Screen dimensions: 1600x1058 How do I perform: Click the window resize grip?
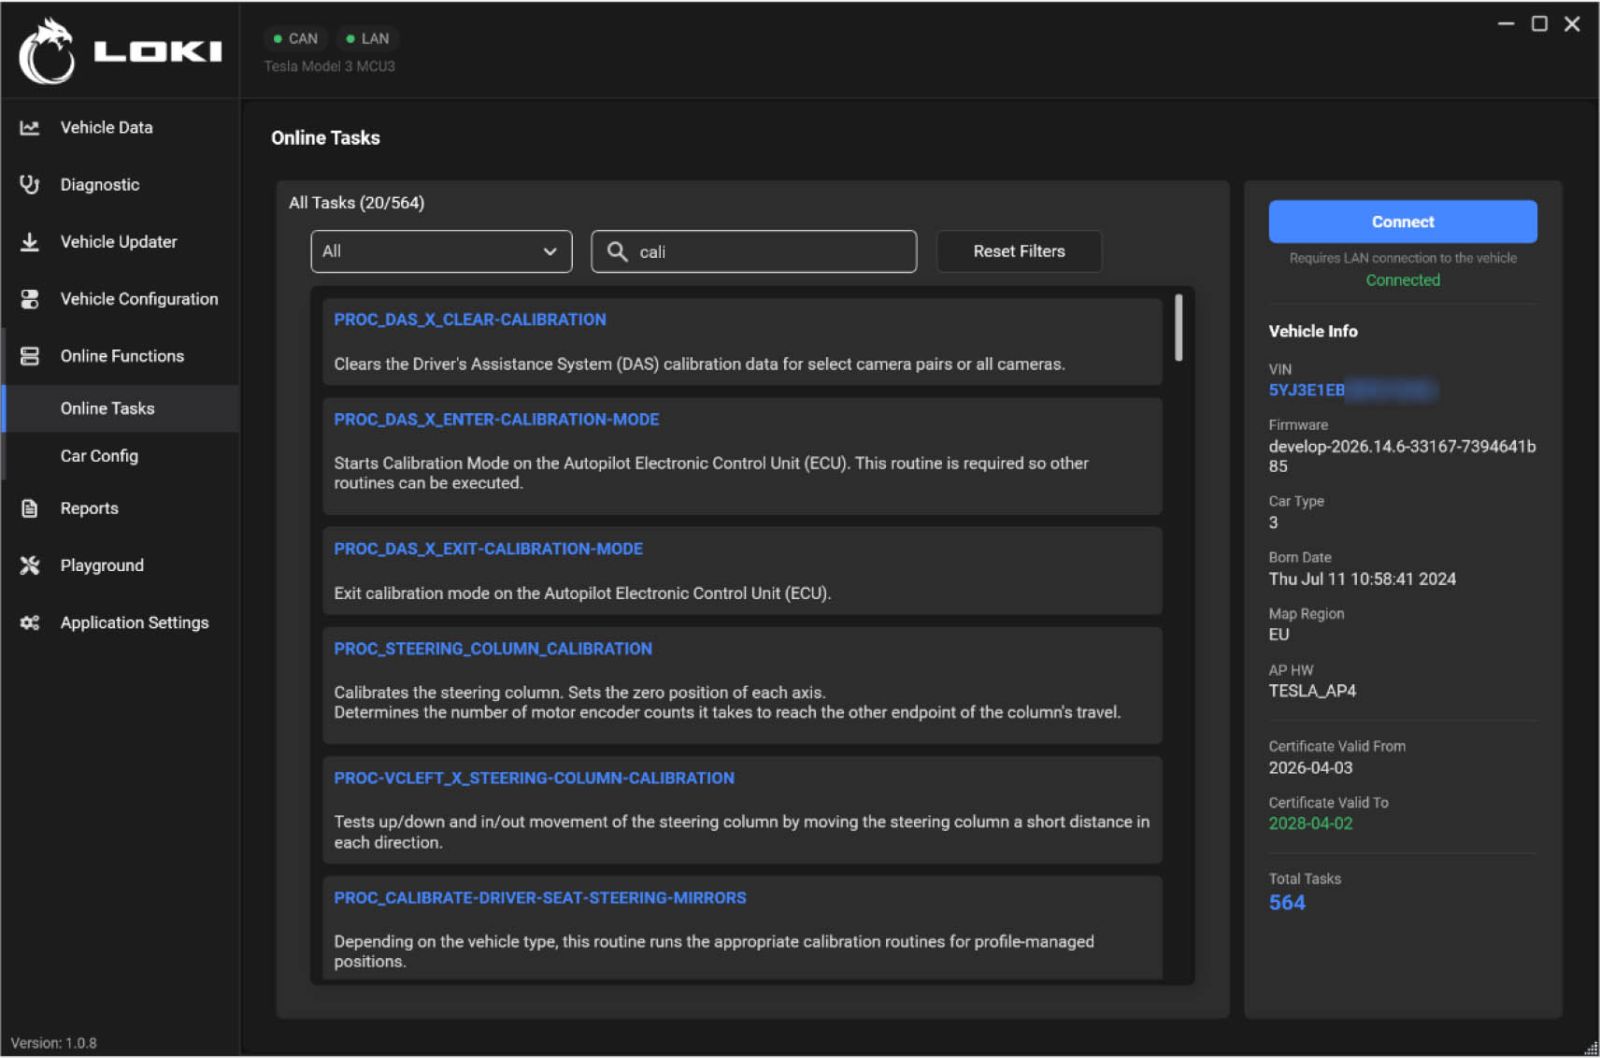(x=1591, y=1047)
